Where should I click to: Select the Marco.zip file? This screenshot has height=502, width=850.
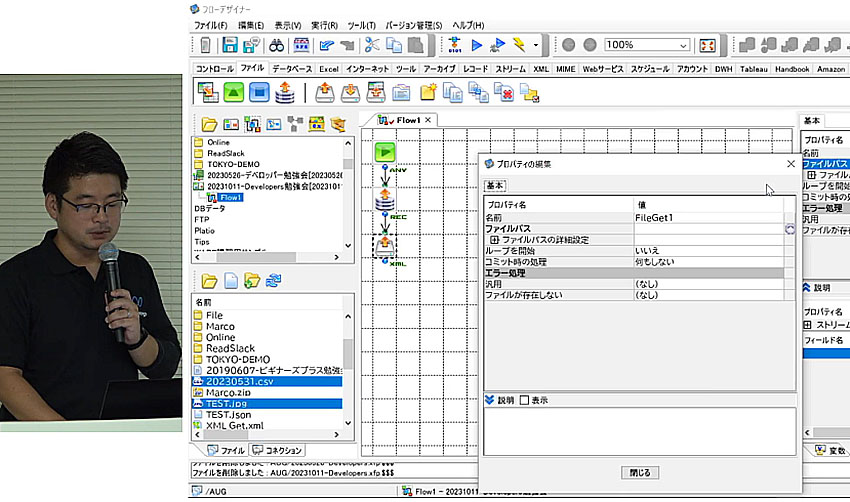(x=228, y=392)
